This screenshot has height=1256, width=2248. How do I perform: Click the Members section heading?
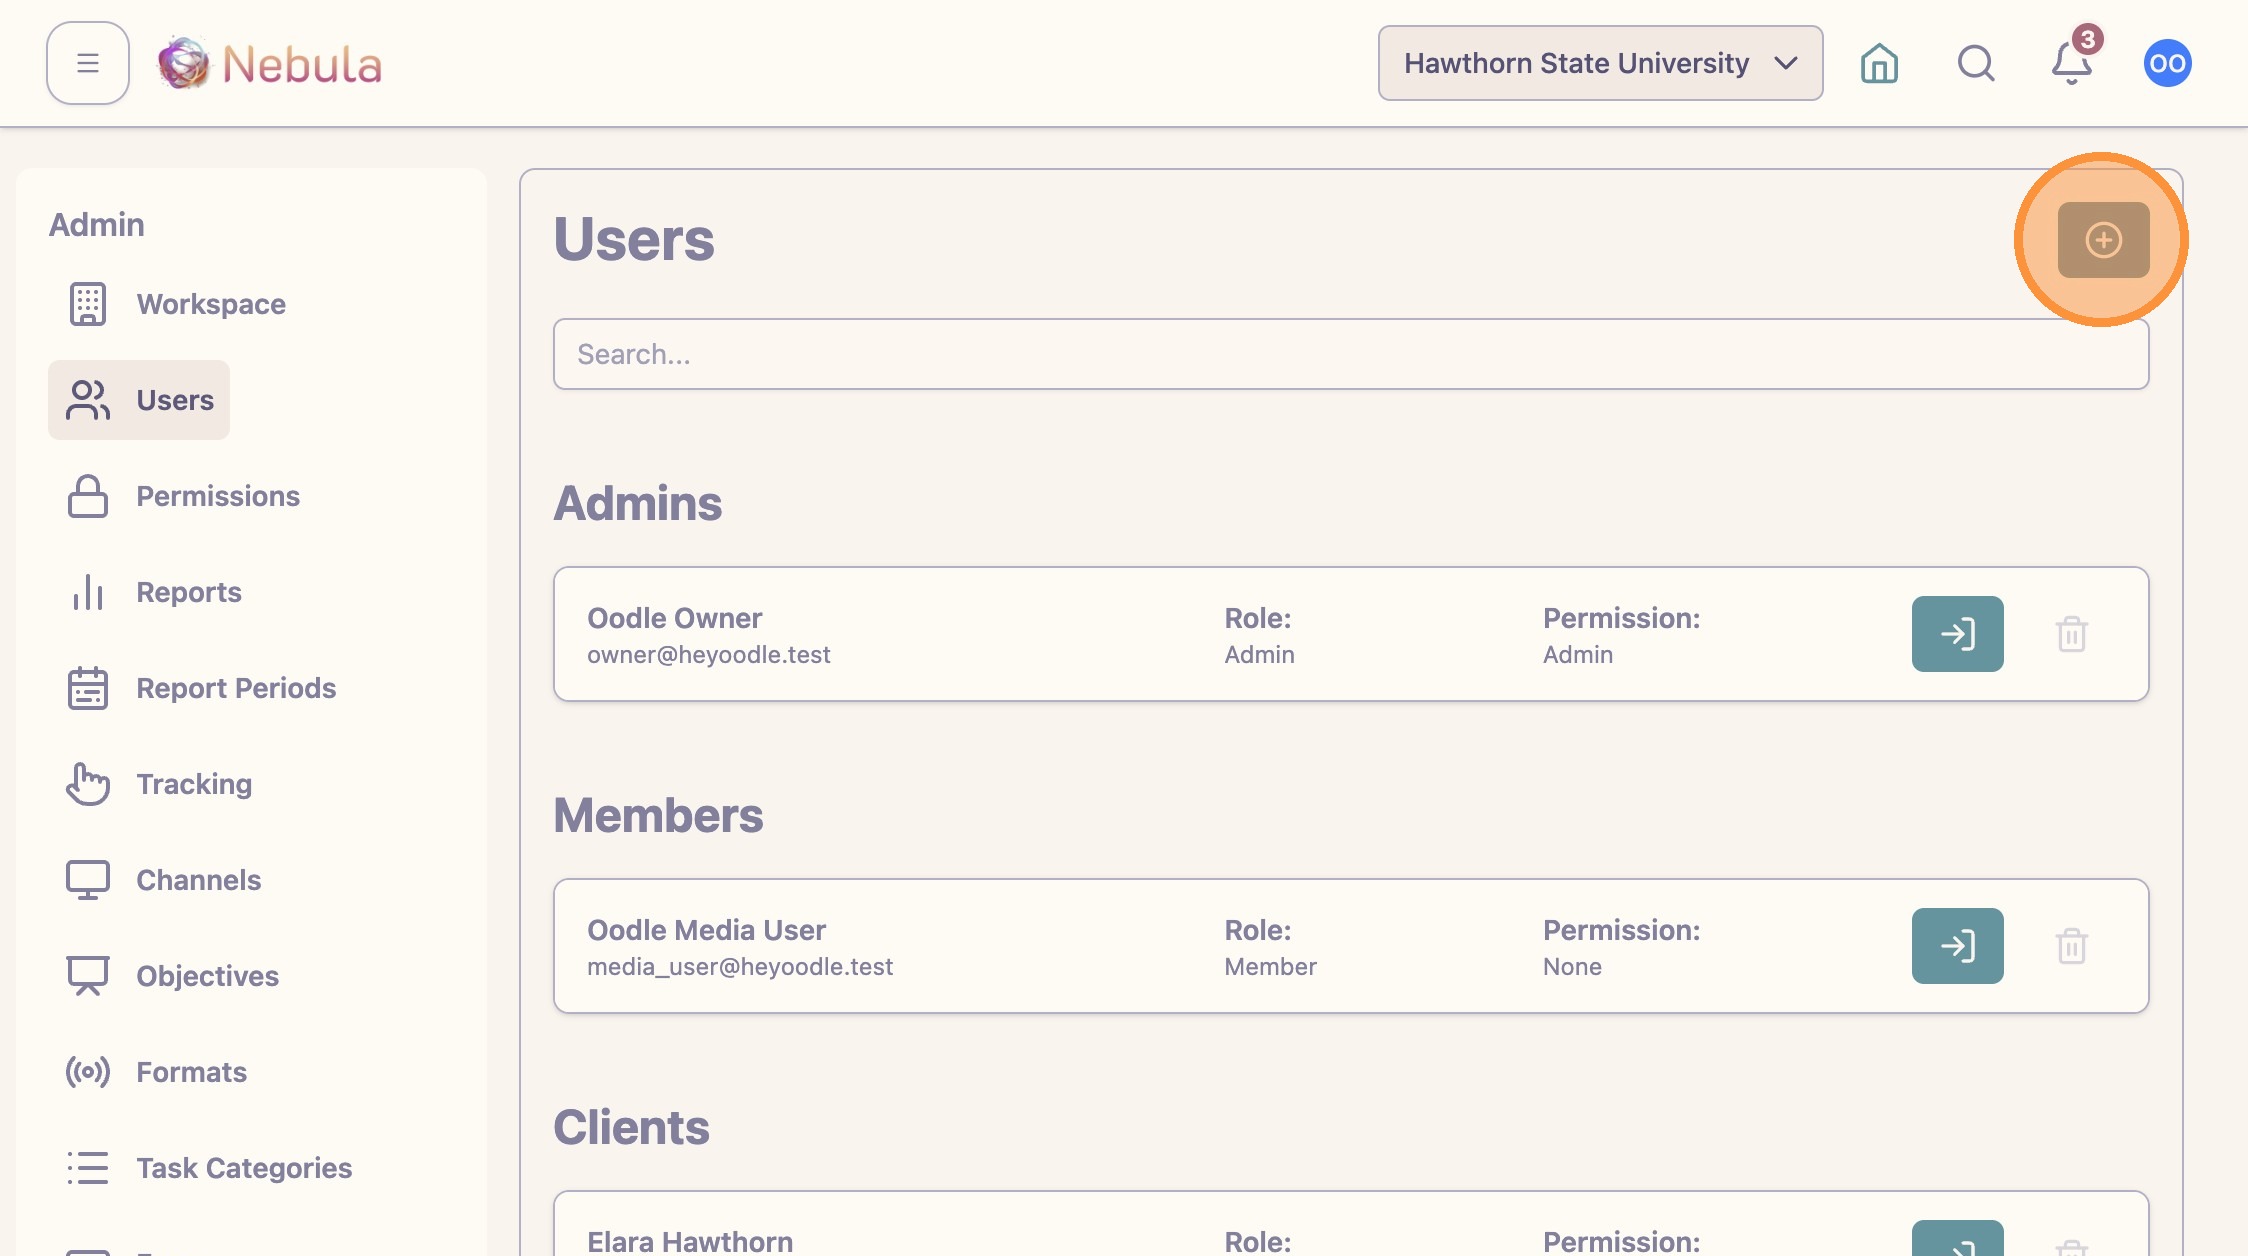tap(658, 815)
